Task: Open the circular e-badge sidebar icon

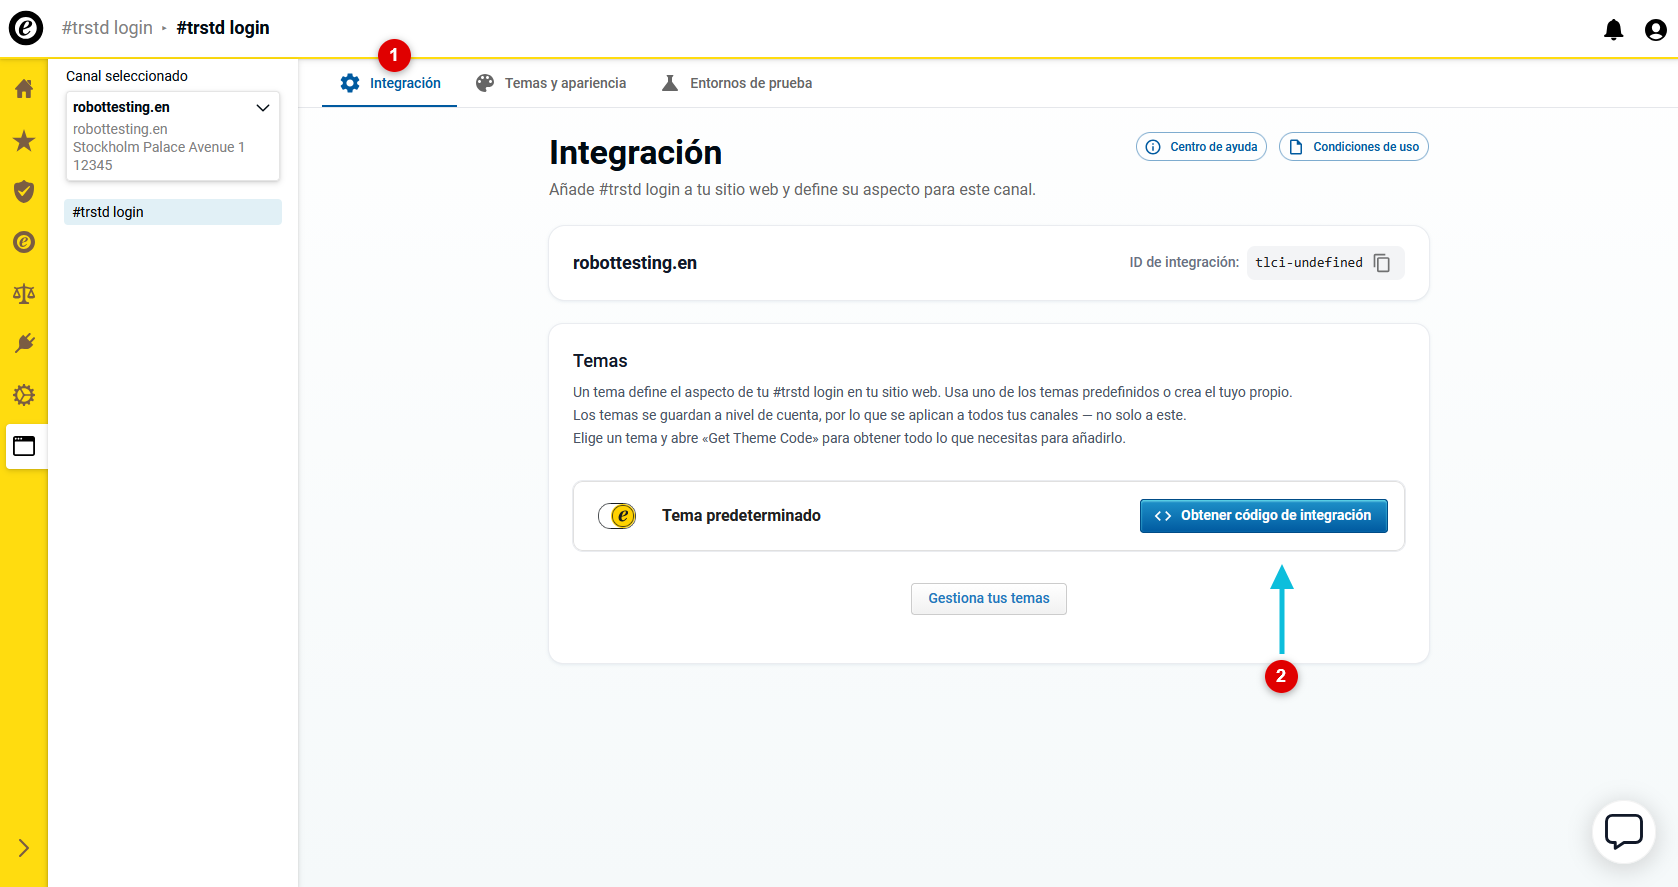Action: (24, 242)
